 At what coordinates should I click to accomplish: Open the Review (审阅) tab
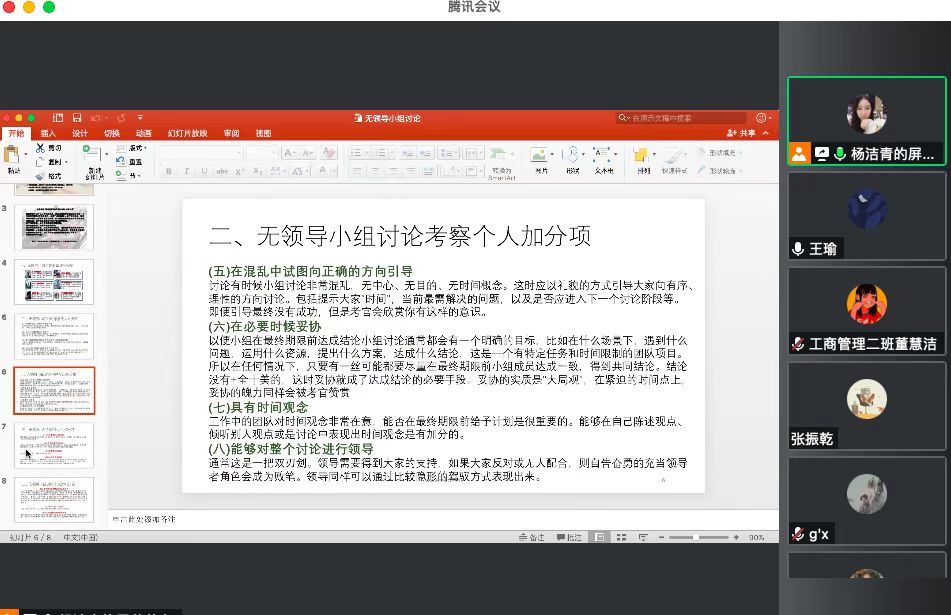231,133
